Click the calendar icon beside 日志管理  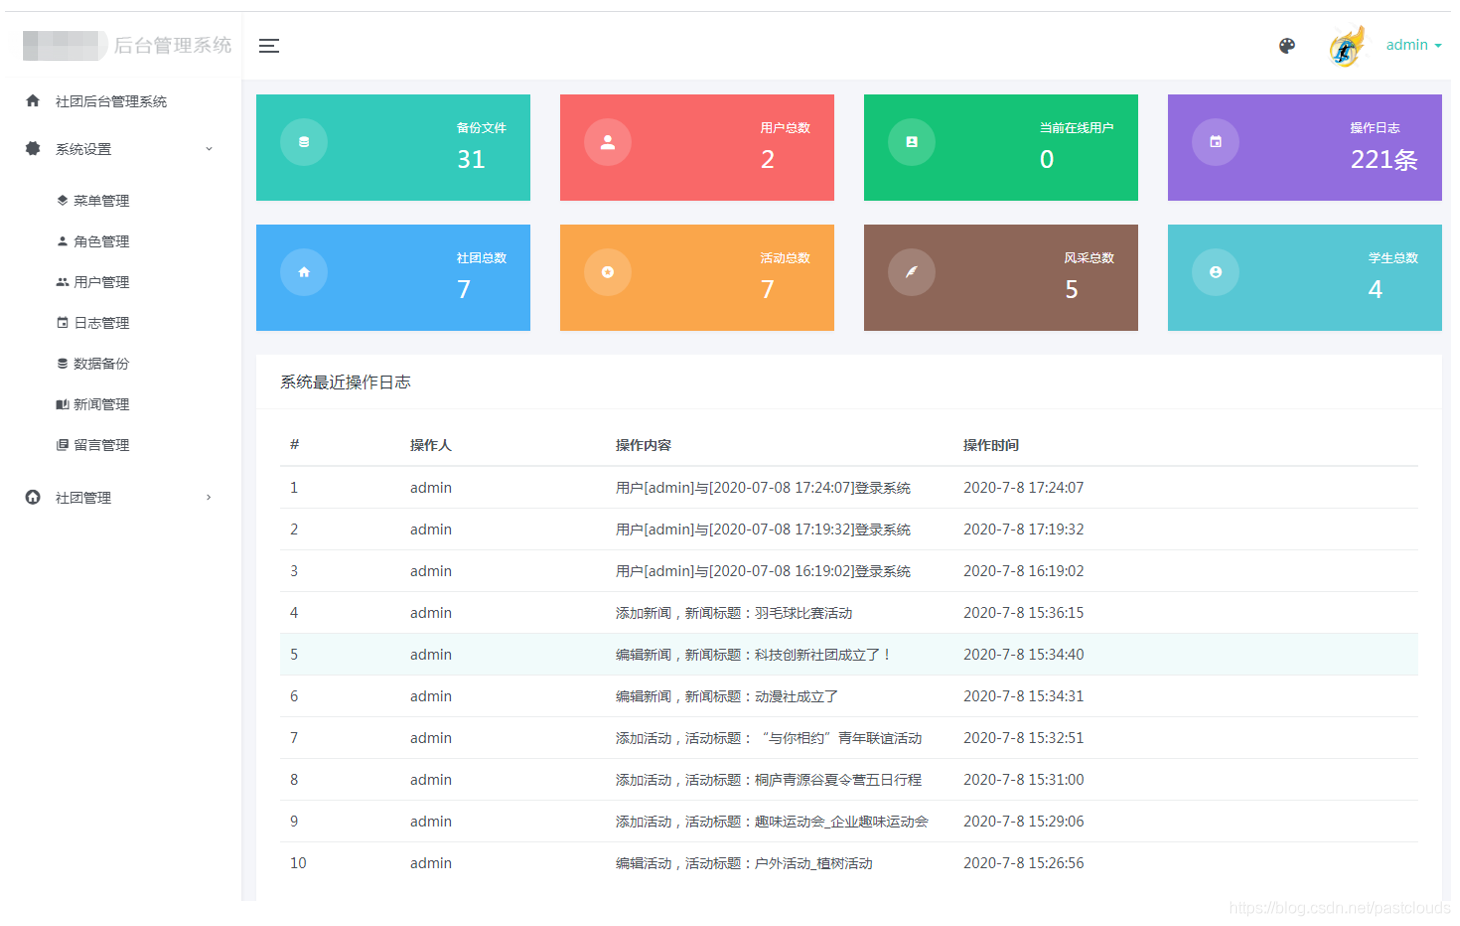pyautogui.click(x=62, y=322)
